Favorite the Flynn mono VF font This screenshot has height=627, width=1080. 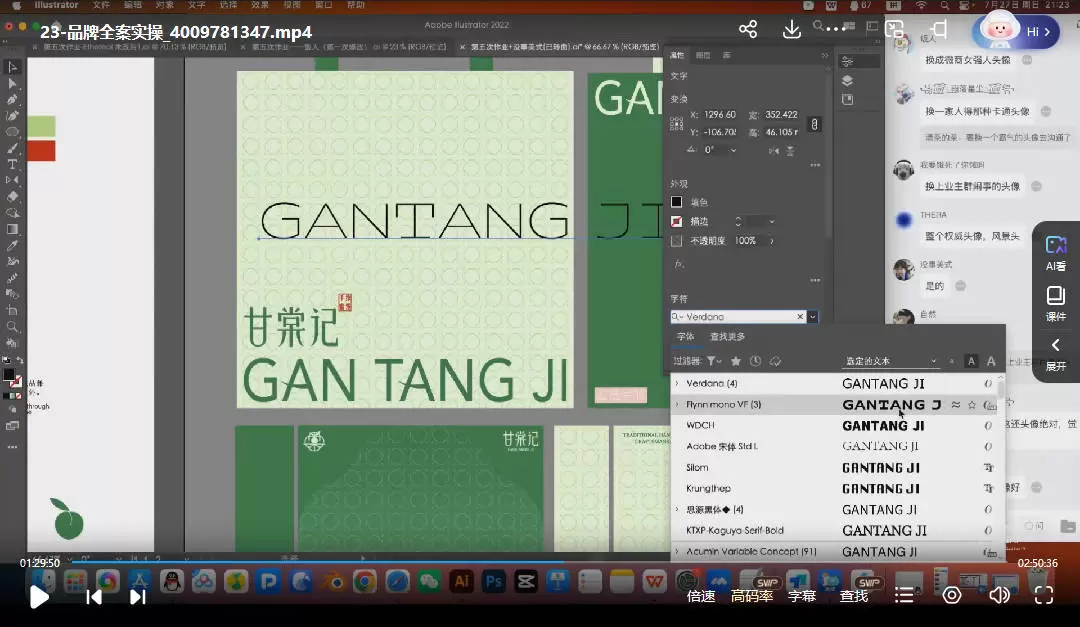(x=972, y=405)
